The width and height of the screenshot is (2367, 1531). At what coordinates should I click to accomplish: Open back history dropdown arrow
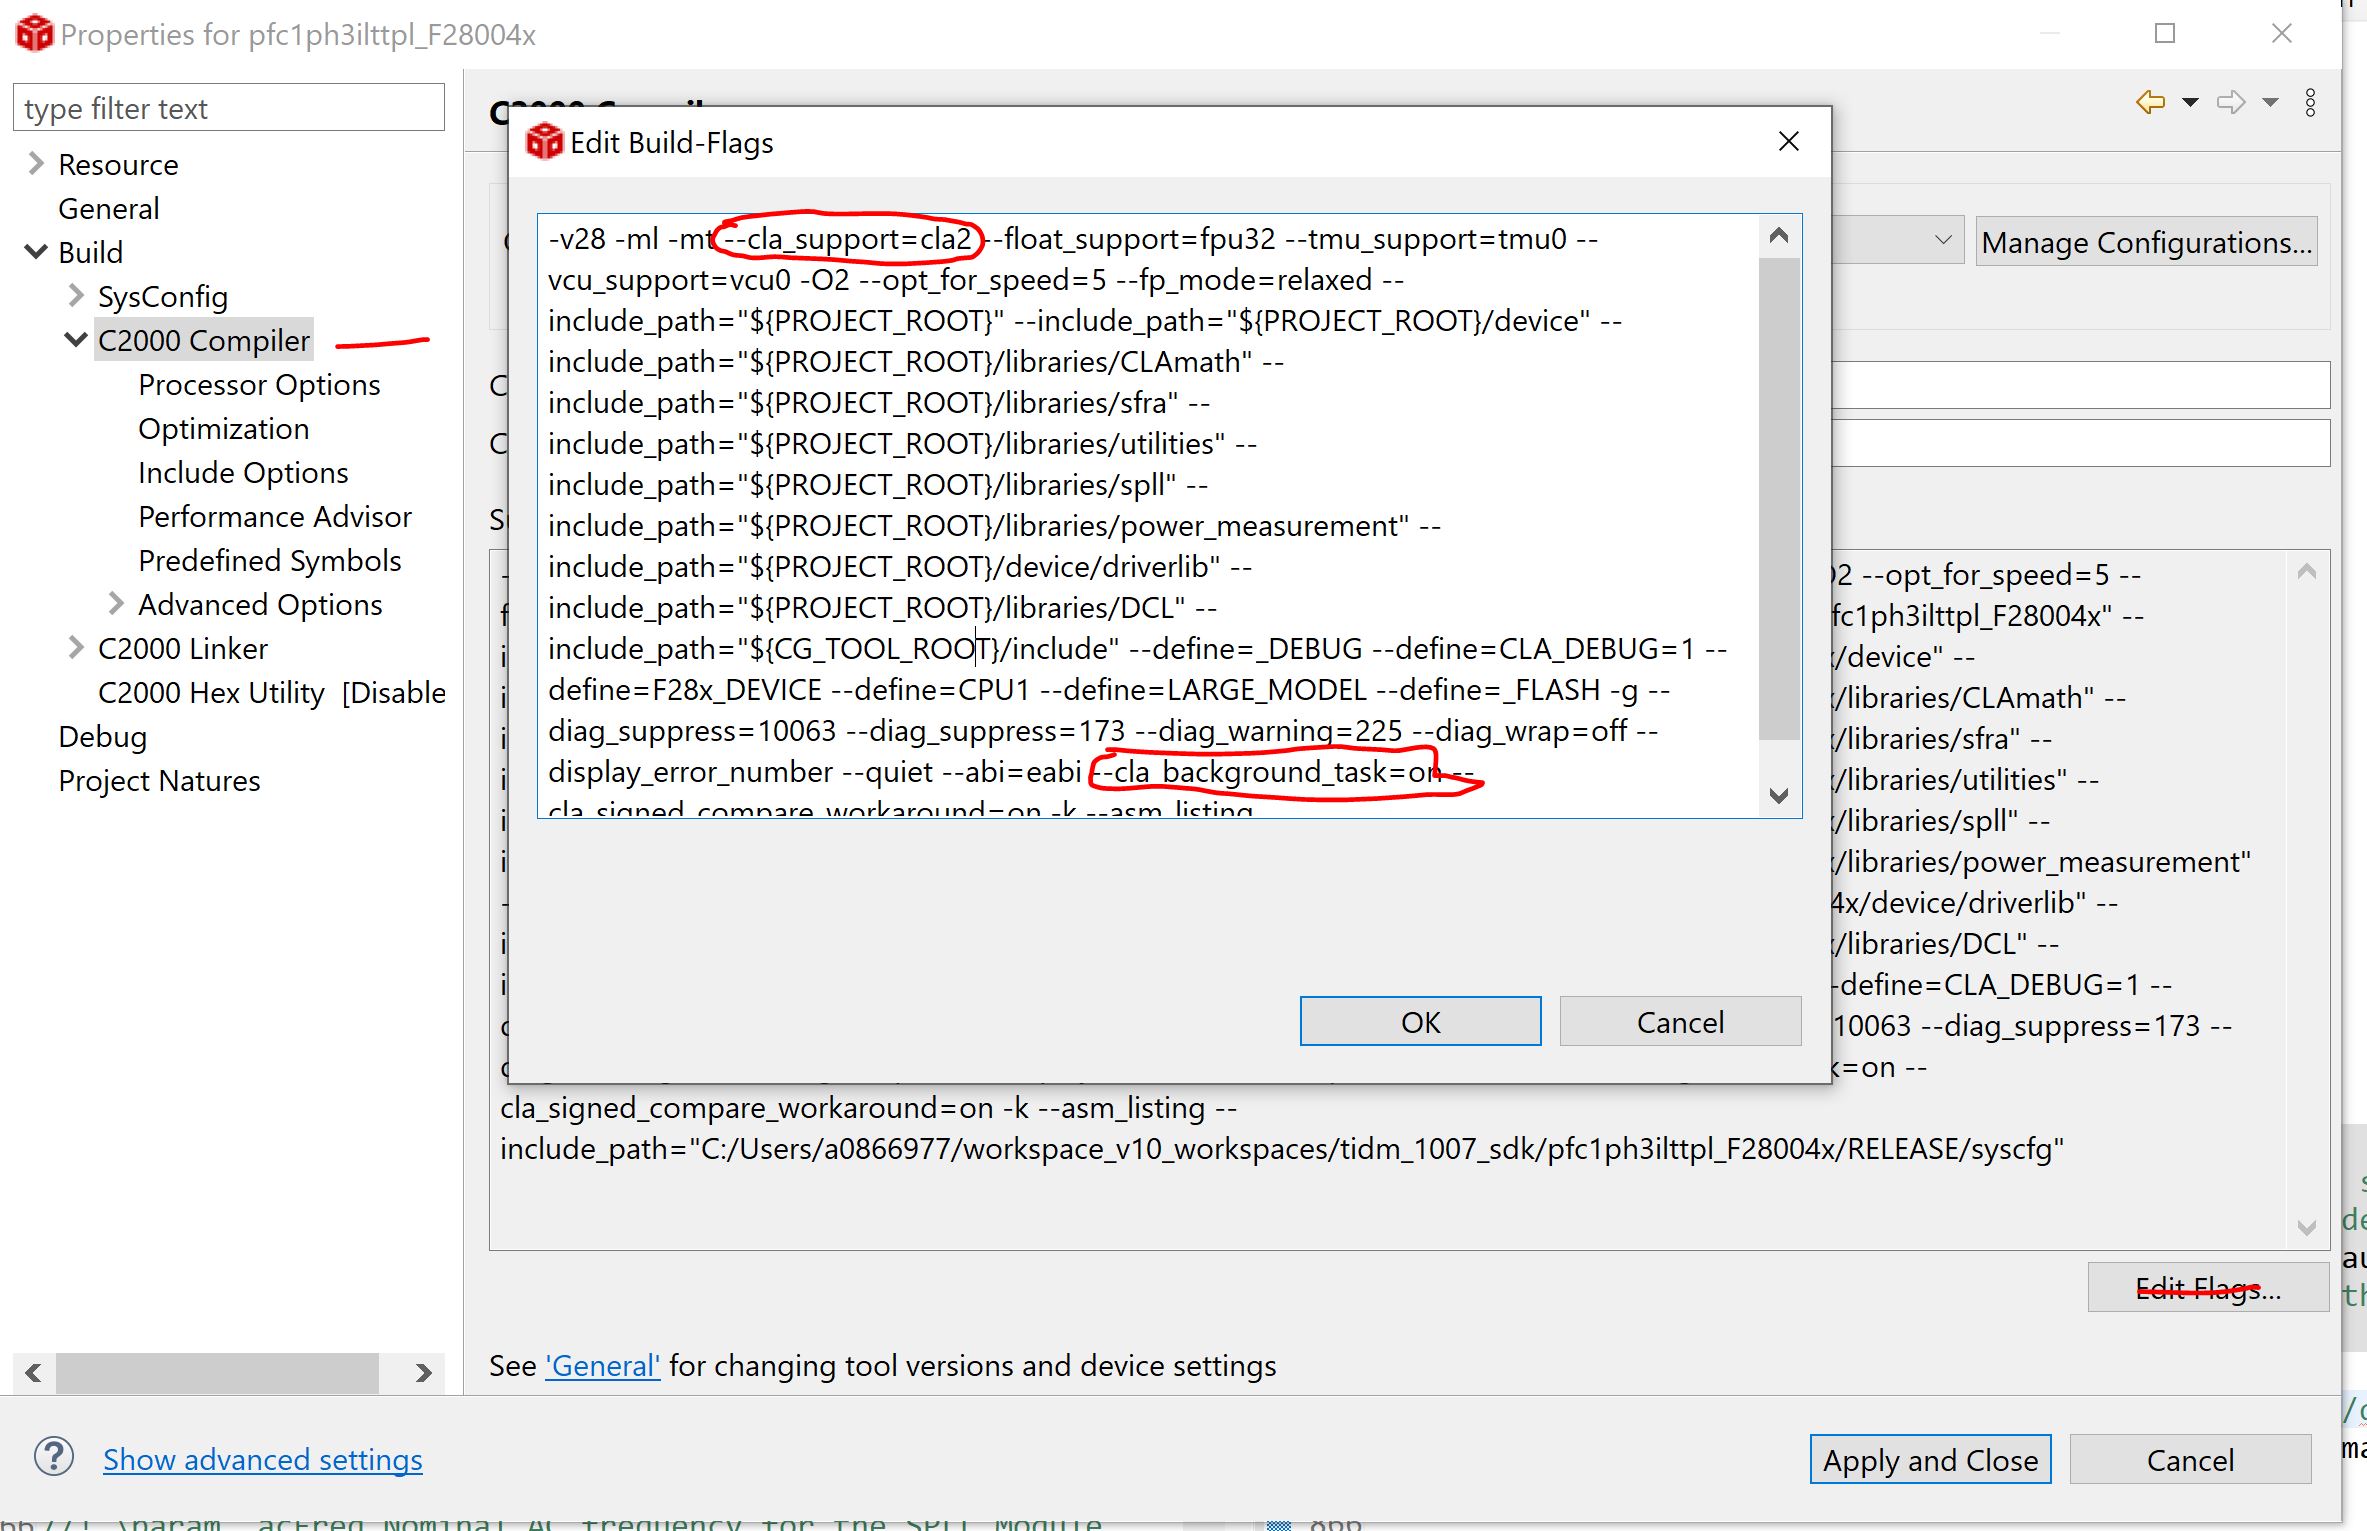[x=2190, y=102]
